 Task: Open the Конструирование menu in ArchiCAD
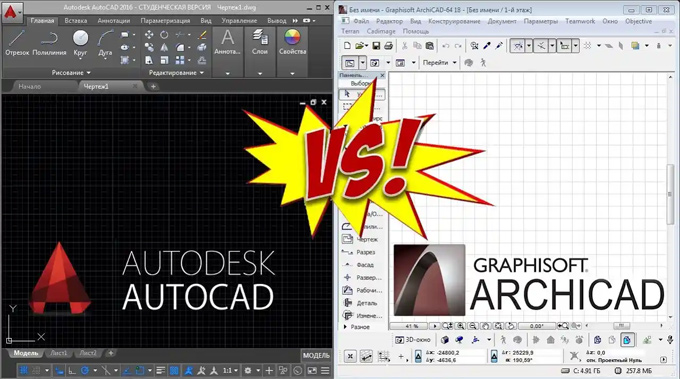(x=454, y=21)
